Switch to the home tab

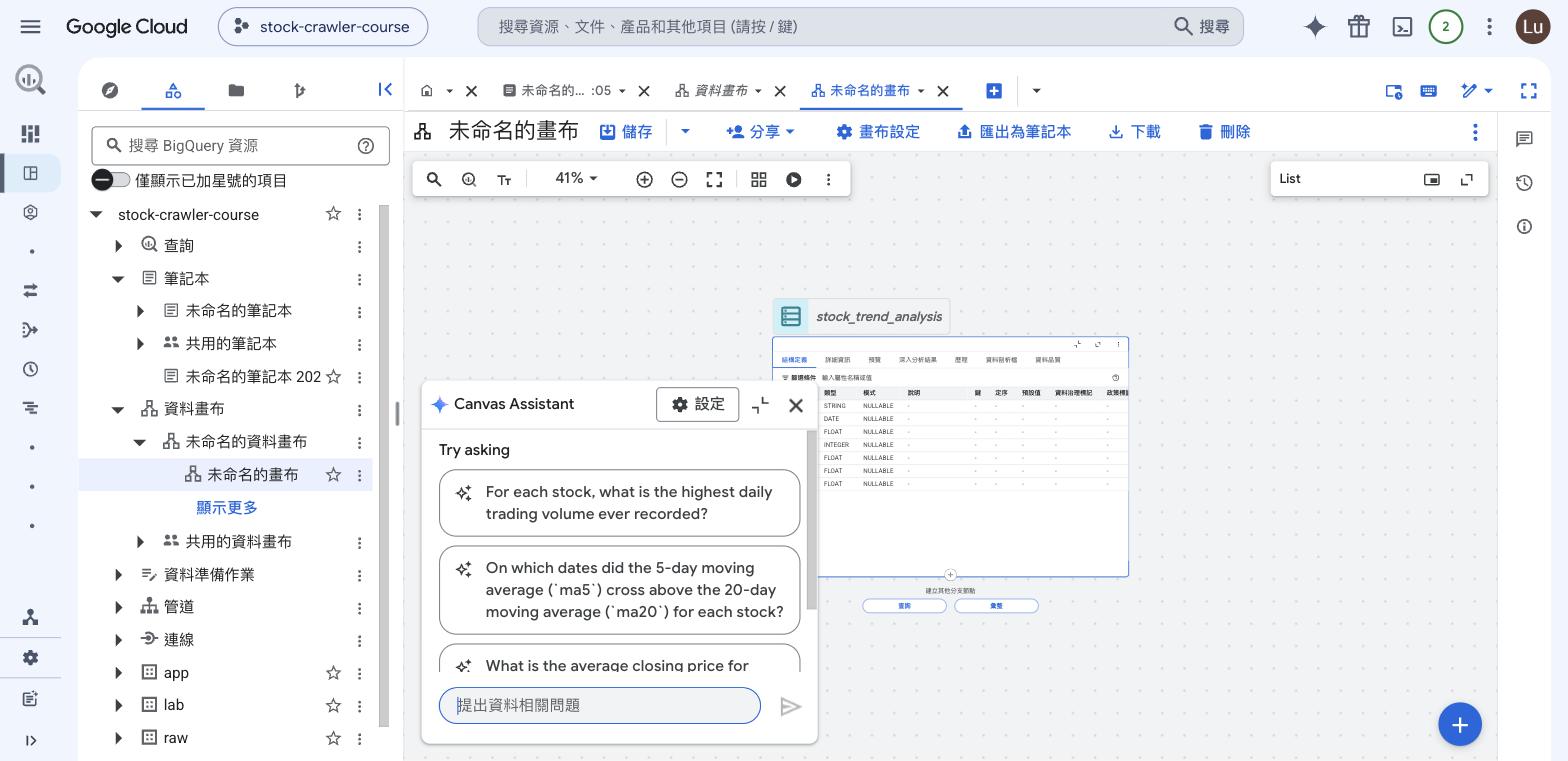coord(427,90)
